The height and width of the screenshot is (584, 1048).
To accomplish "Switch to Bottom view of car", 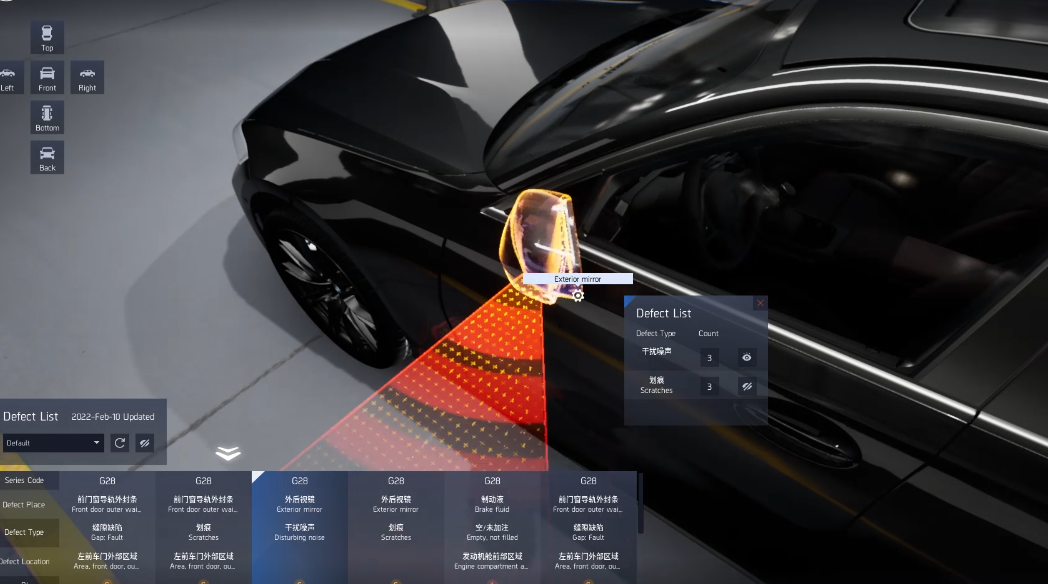I will 47,117.
